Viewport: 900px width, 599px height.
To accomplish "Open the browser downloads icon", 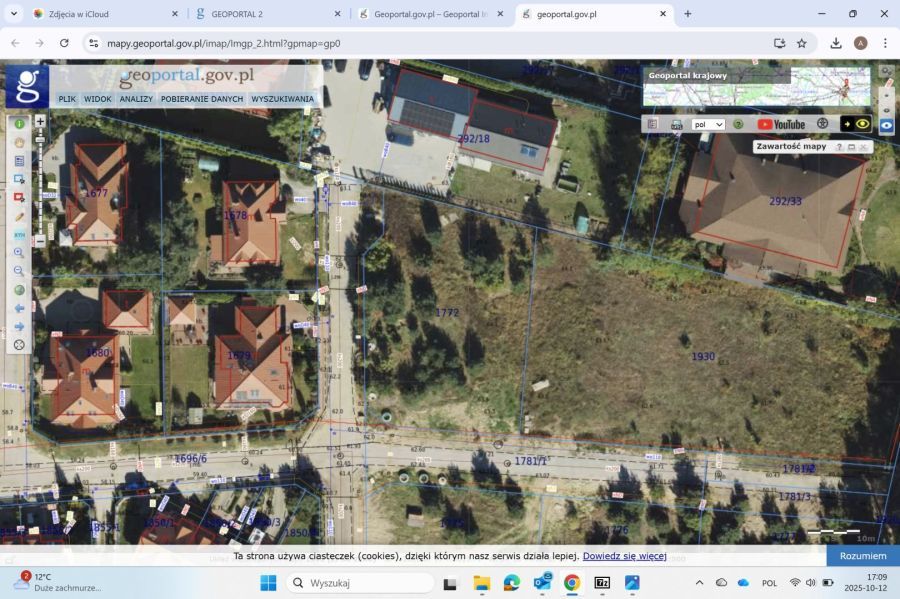I will pos(836,43).
